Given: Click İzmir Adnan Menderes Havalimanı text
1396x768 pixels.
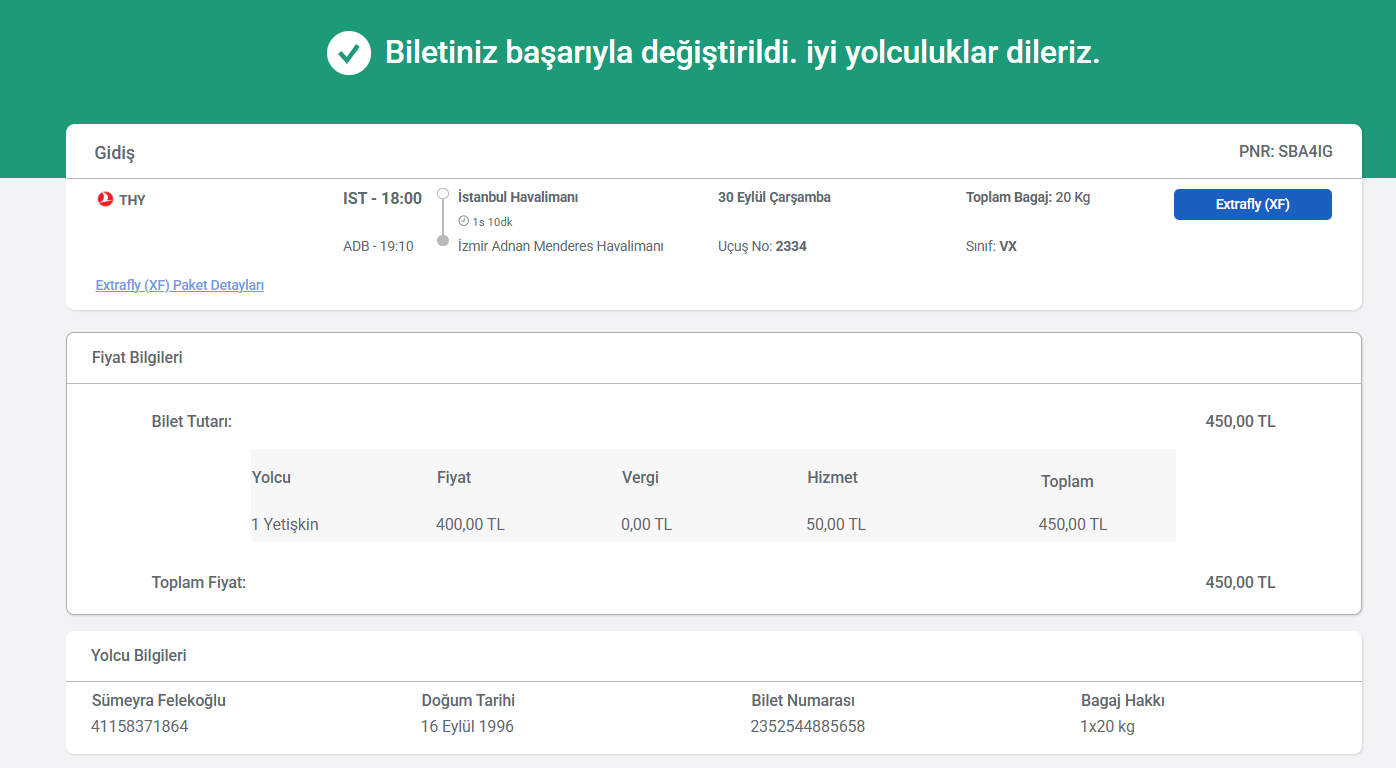Looking at the screenshot, I should pyautogui.click(x=561, y=246).
